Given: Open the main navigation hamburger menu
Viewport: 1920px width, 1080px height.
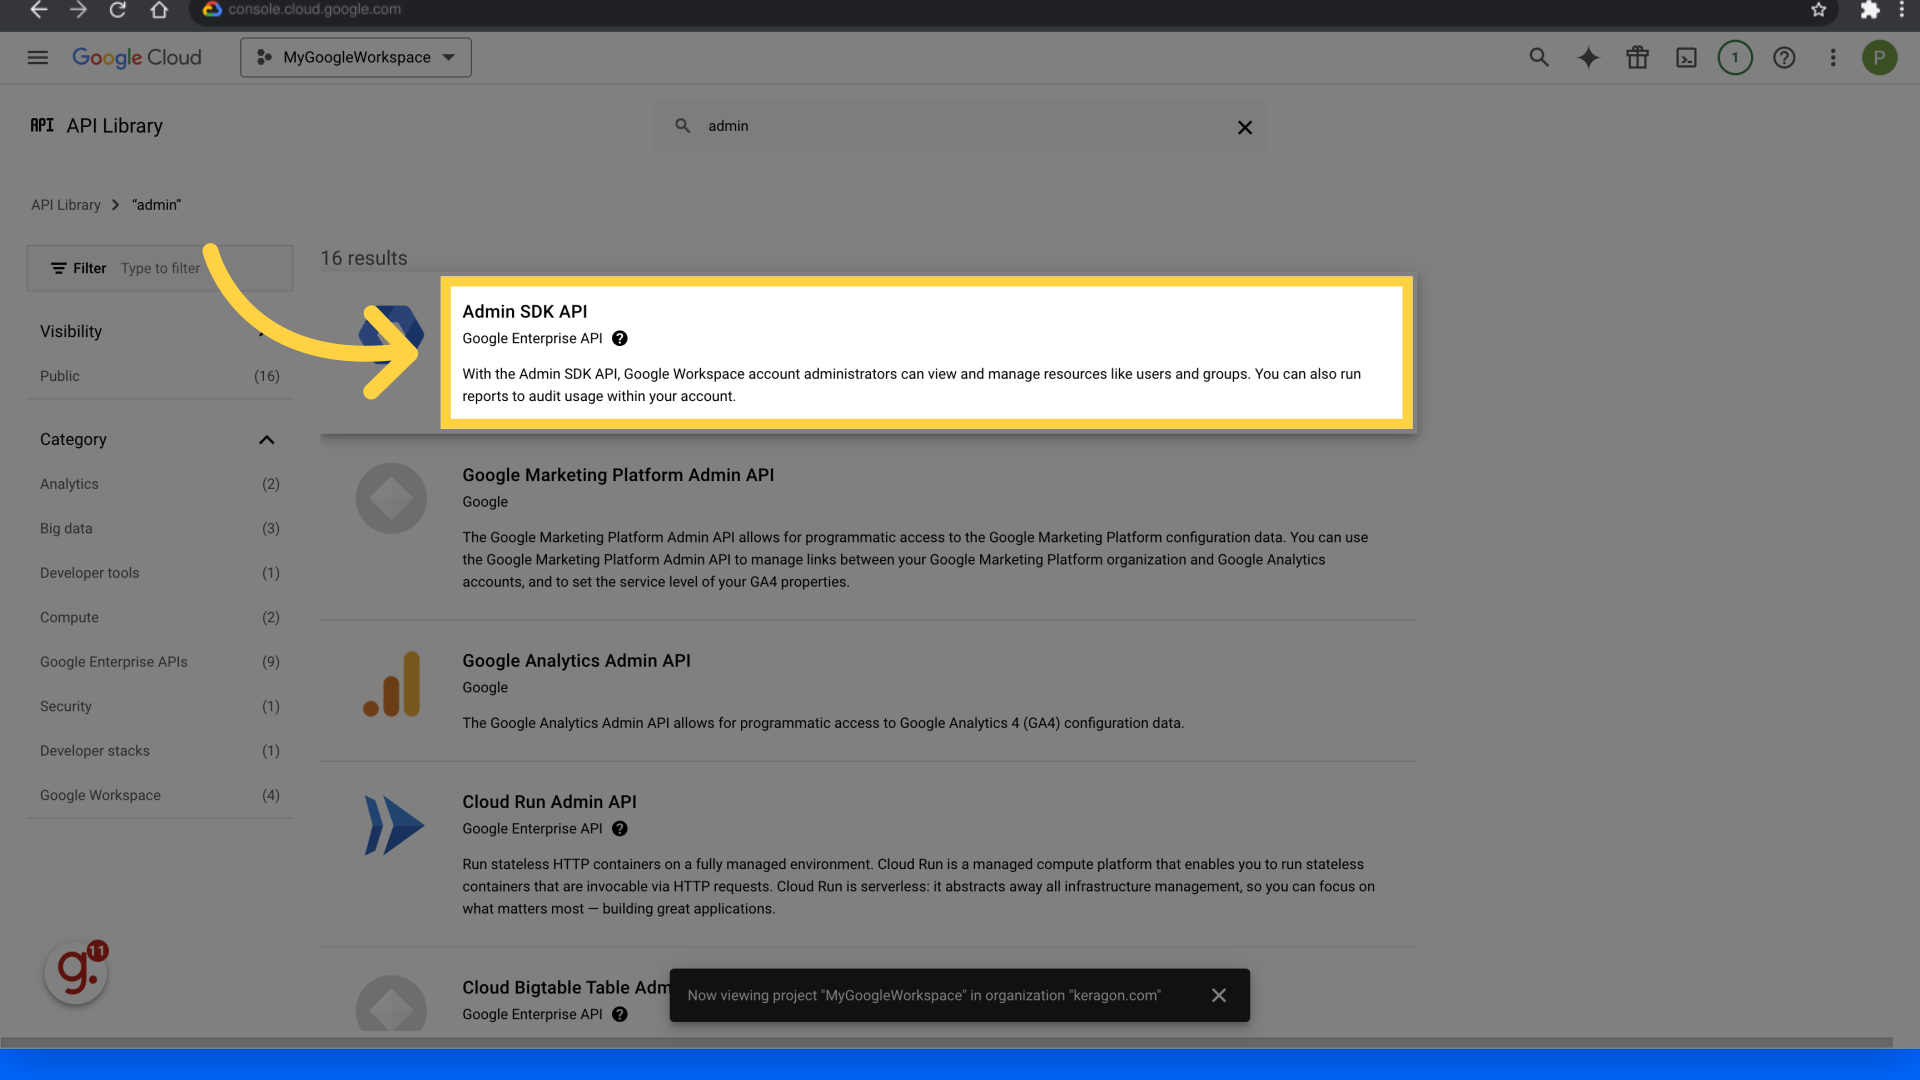Looking at the screenshot, I should [x=37, y=58].
